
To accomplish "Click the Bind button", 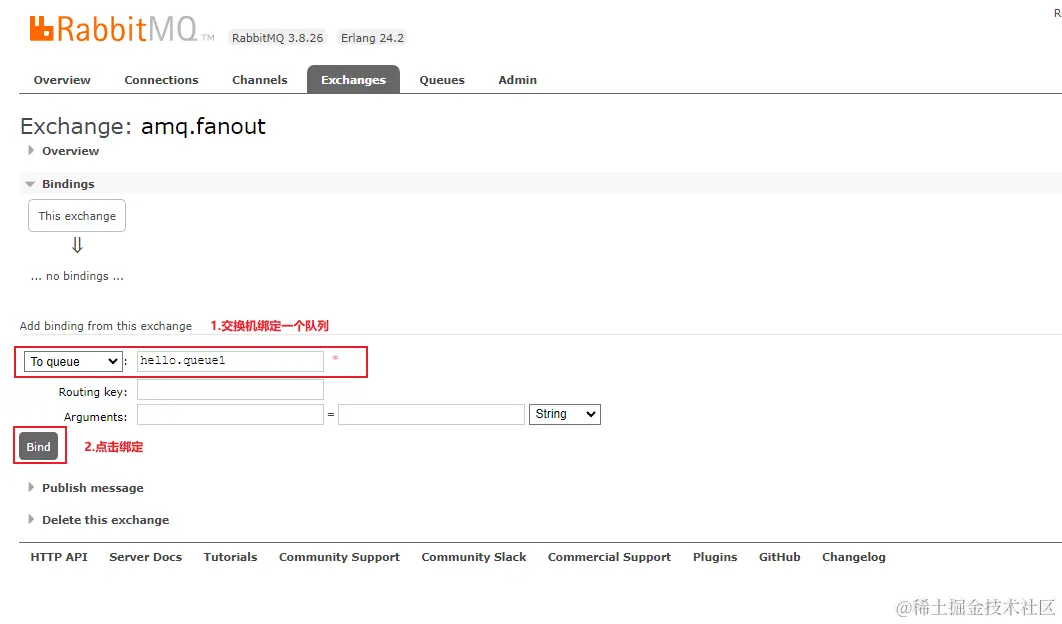I will coord(39,446).
